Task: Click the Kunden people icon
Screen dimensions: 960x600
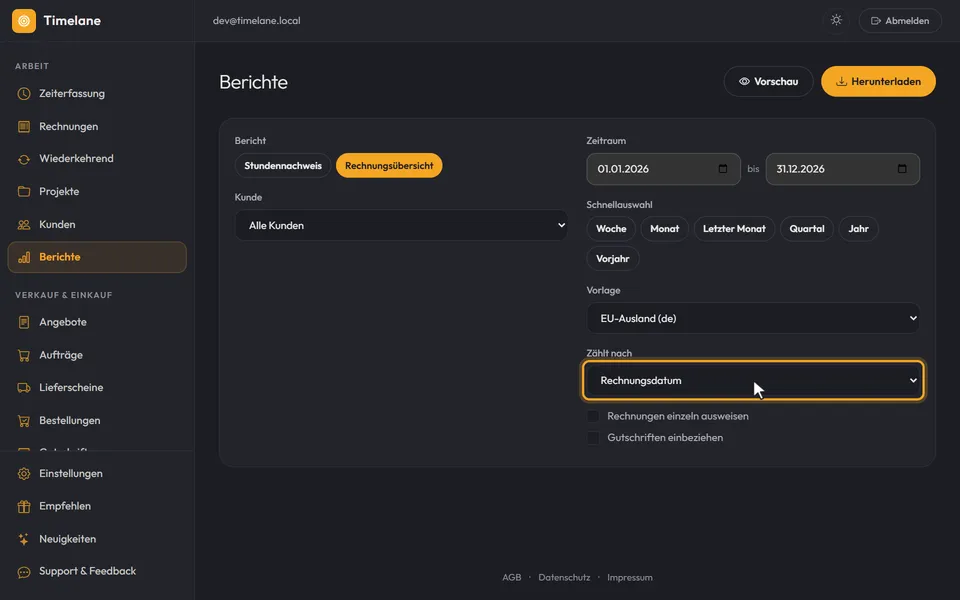Action: click(x=24, y=225)
